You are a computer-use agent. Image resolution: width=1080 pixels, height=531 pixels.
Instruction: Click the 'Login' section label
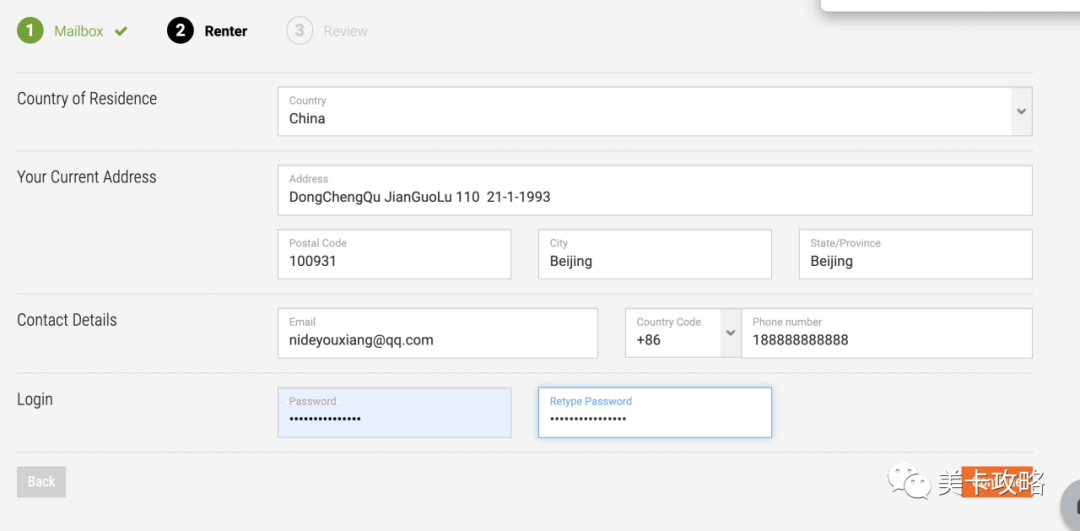(35, 399)
